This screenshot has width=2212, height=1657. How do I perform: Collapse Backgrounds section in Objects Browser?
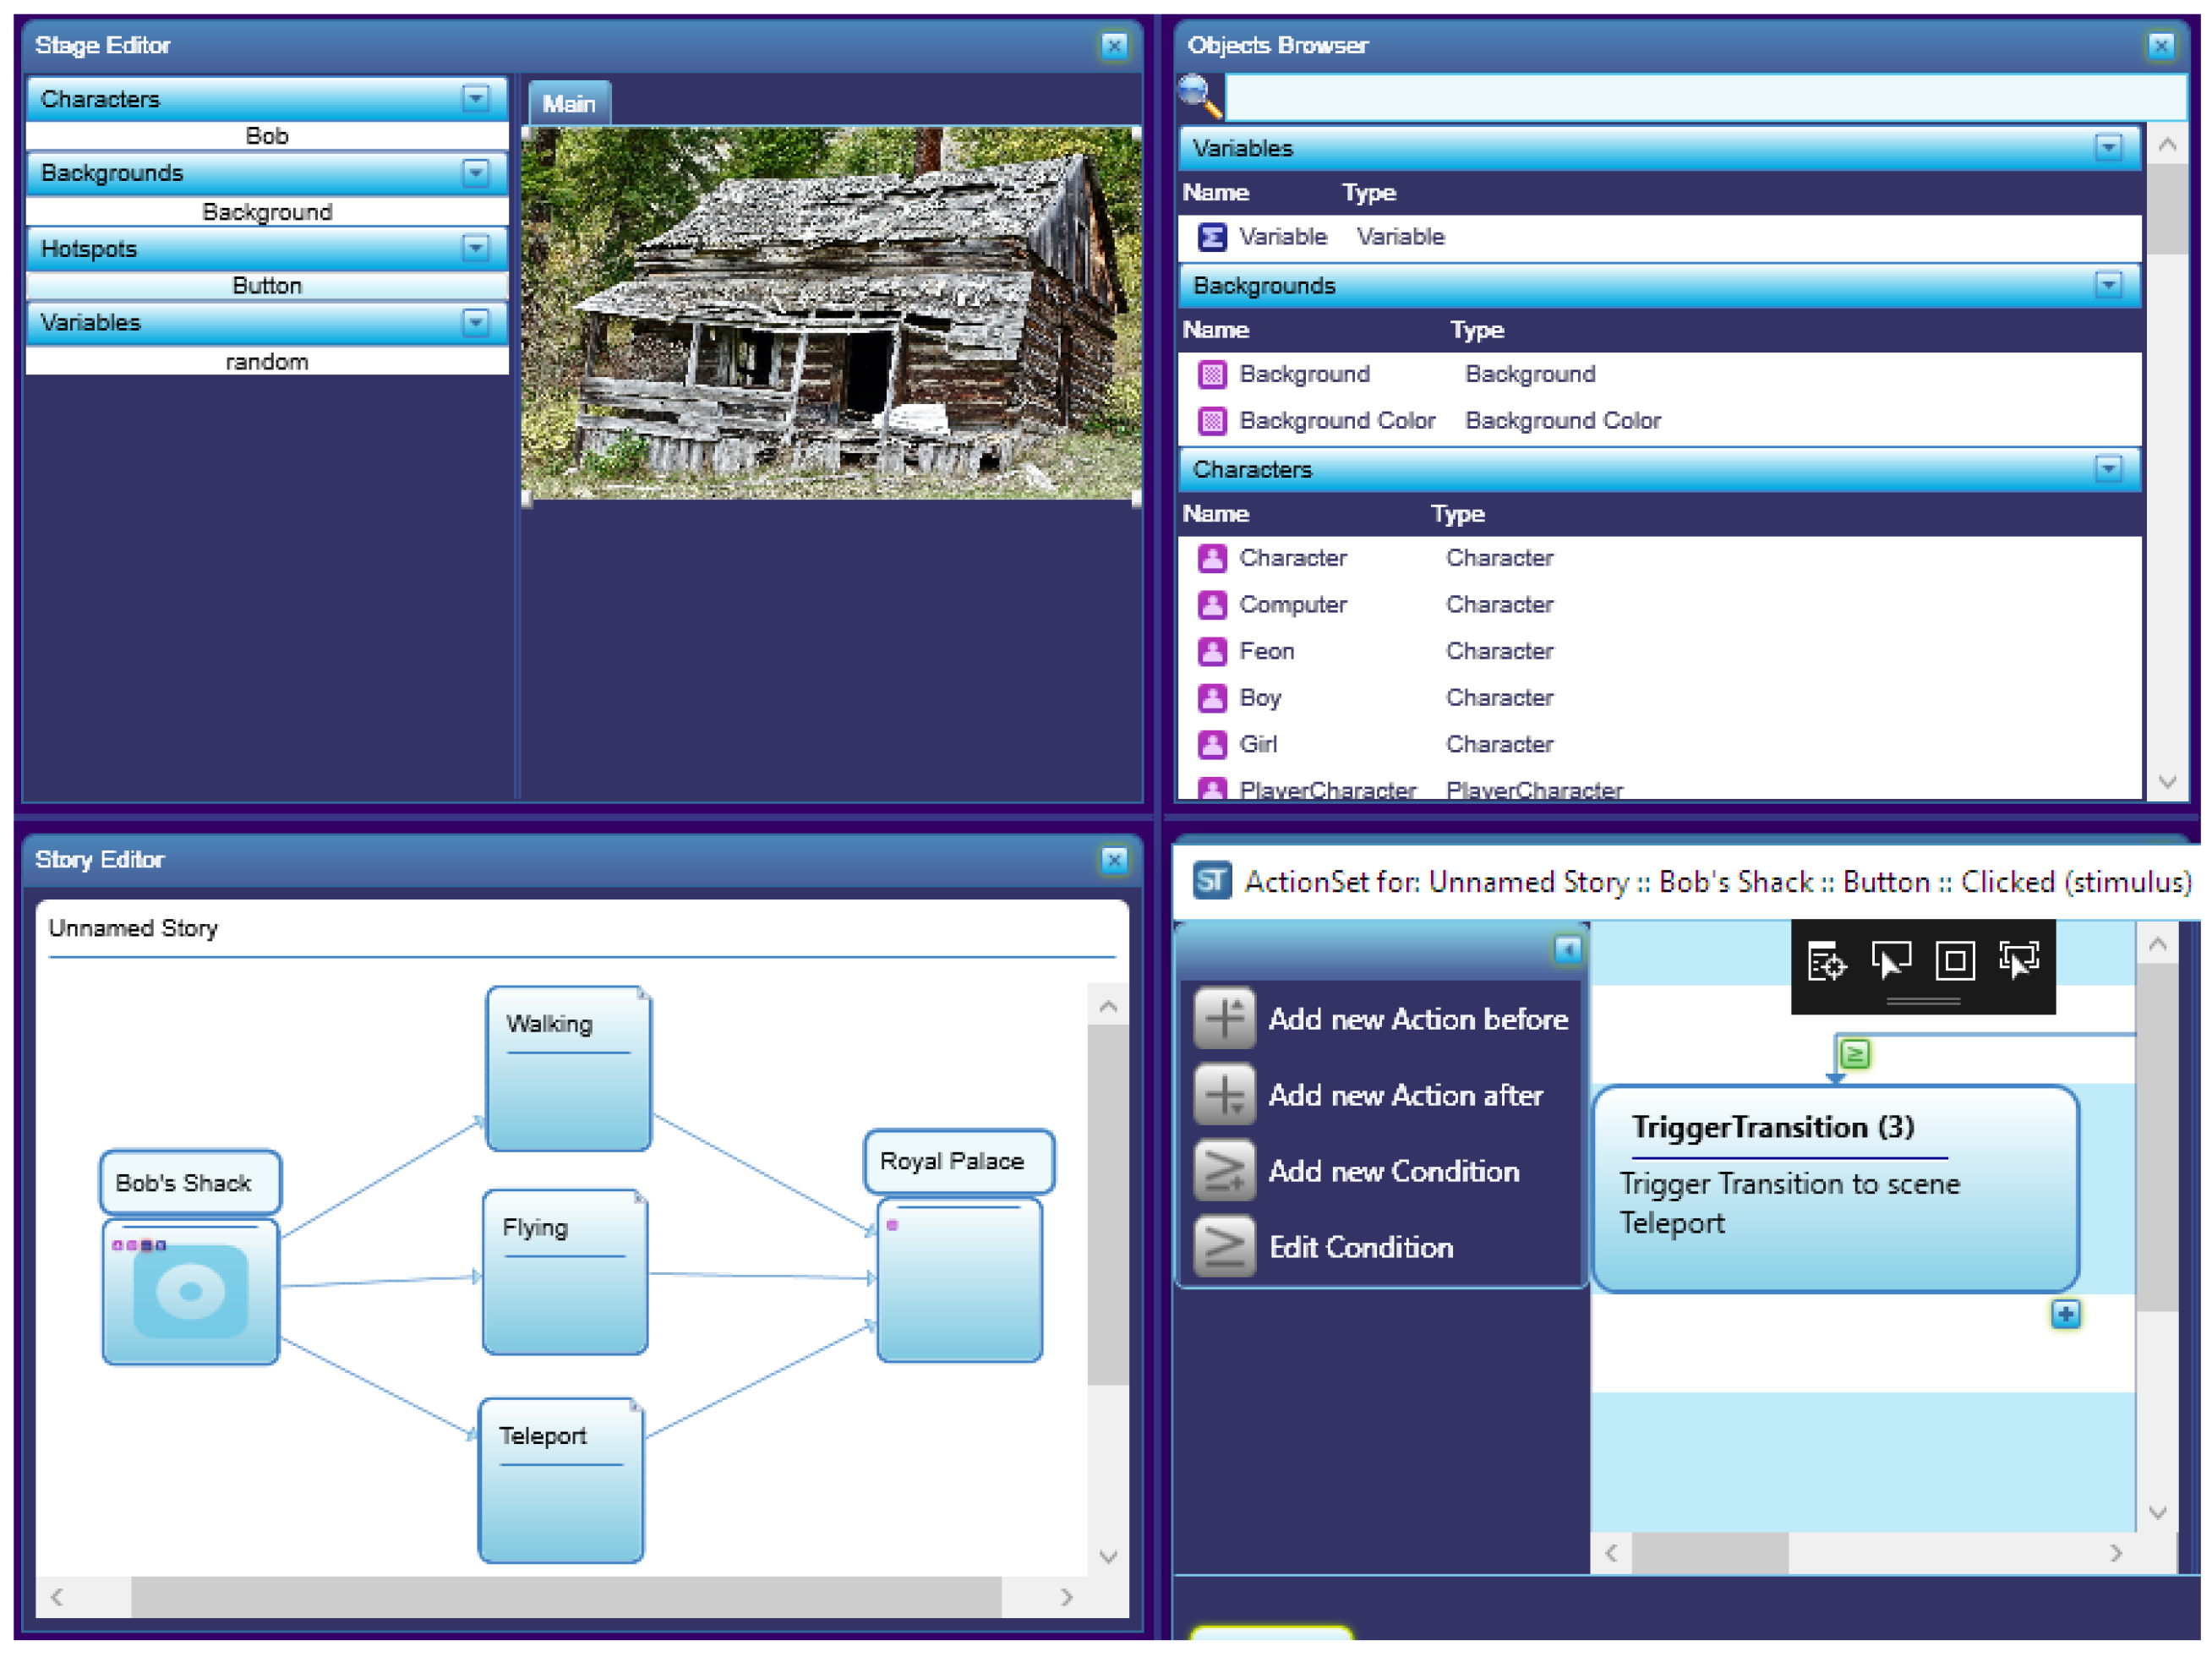pyautogui.click(x=2108, y=286)
